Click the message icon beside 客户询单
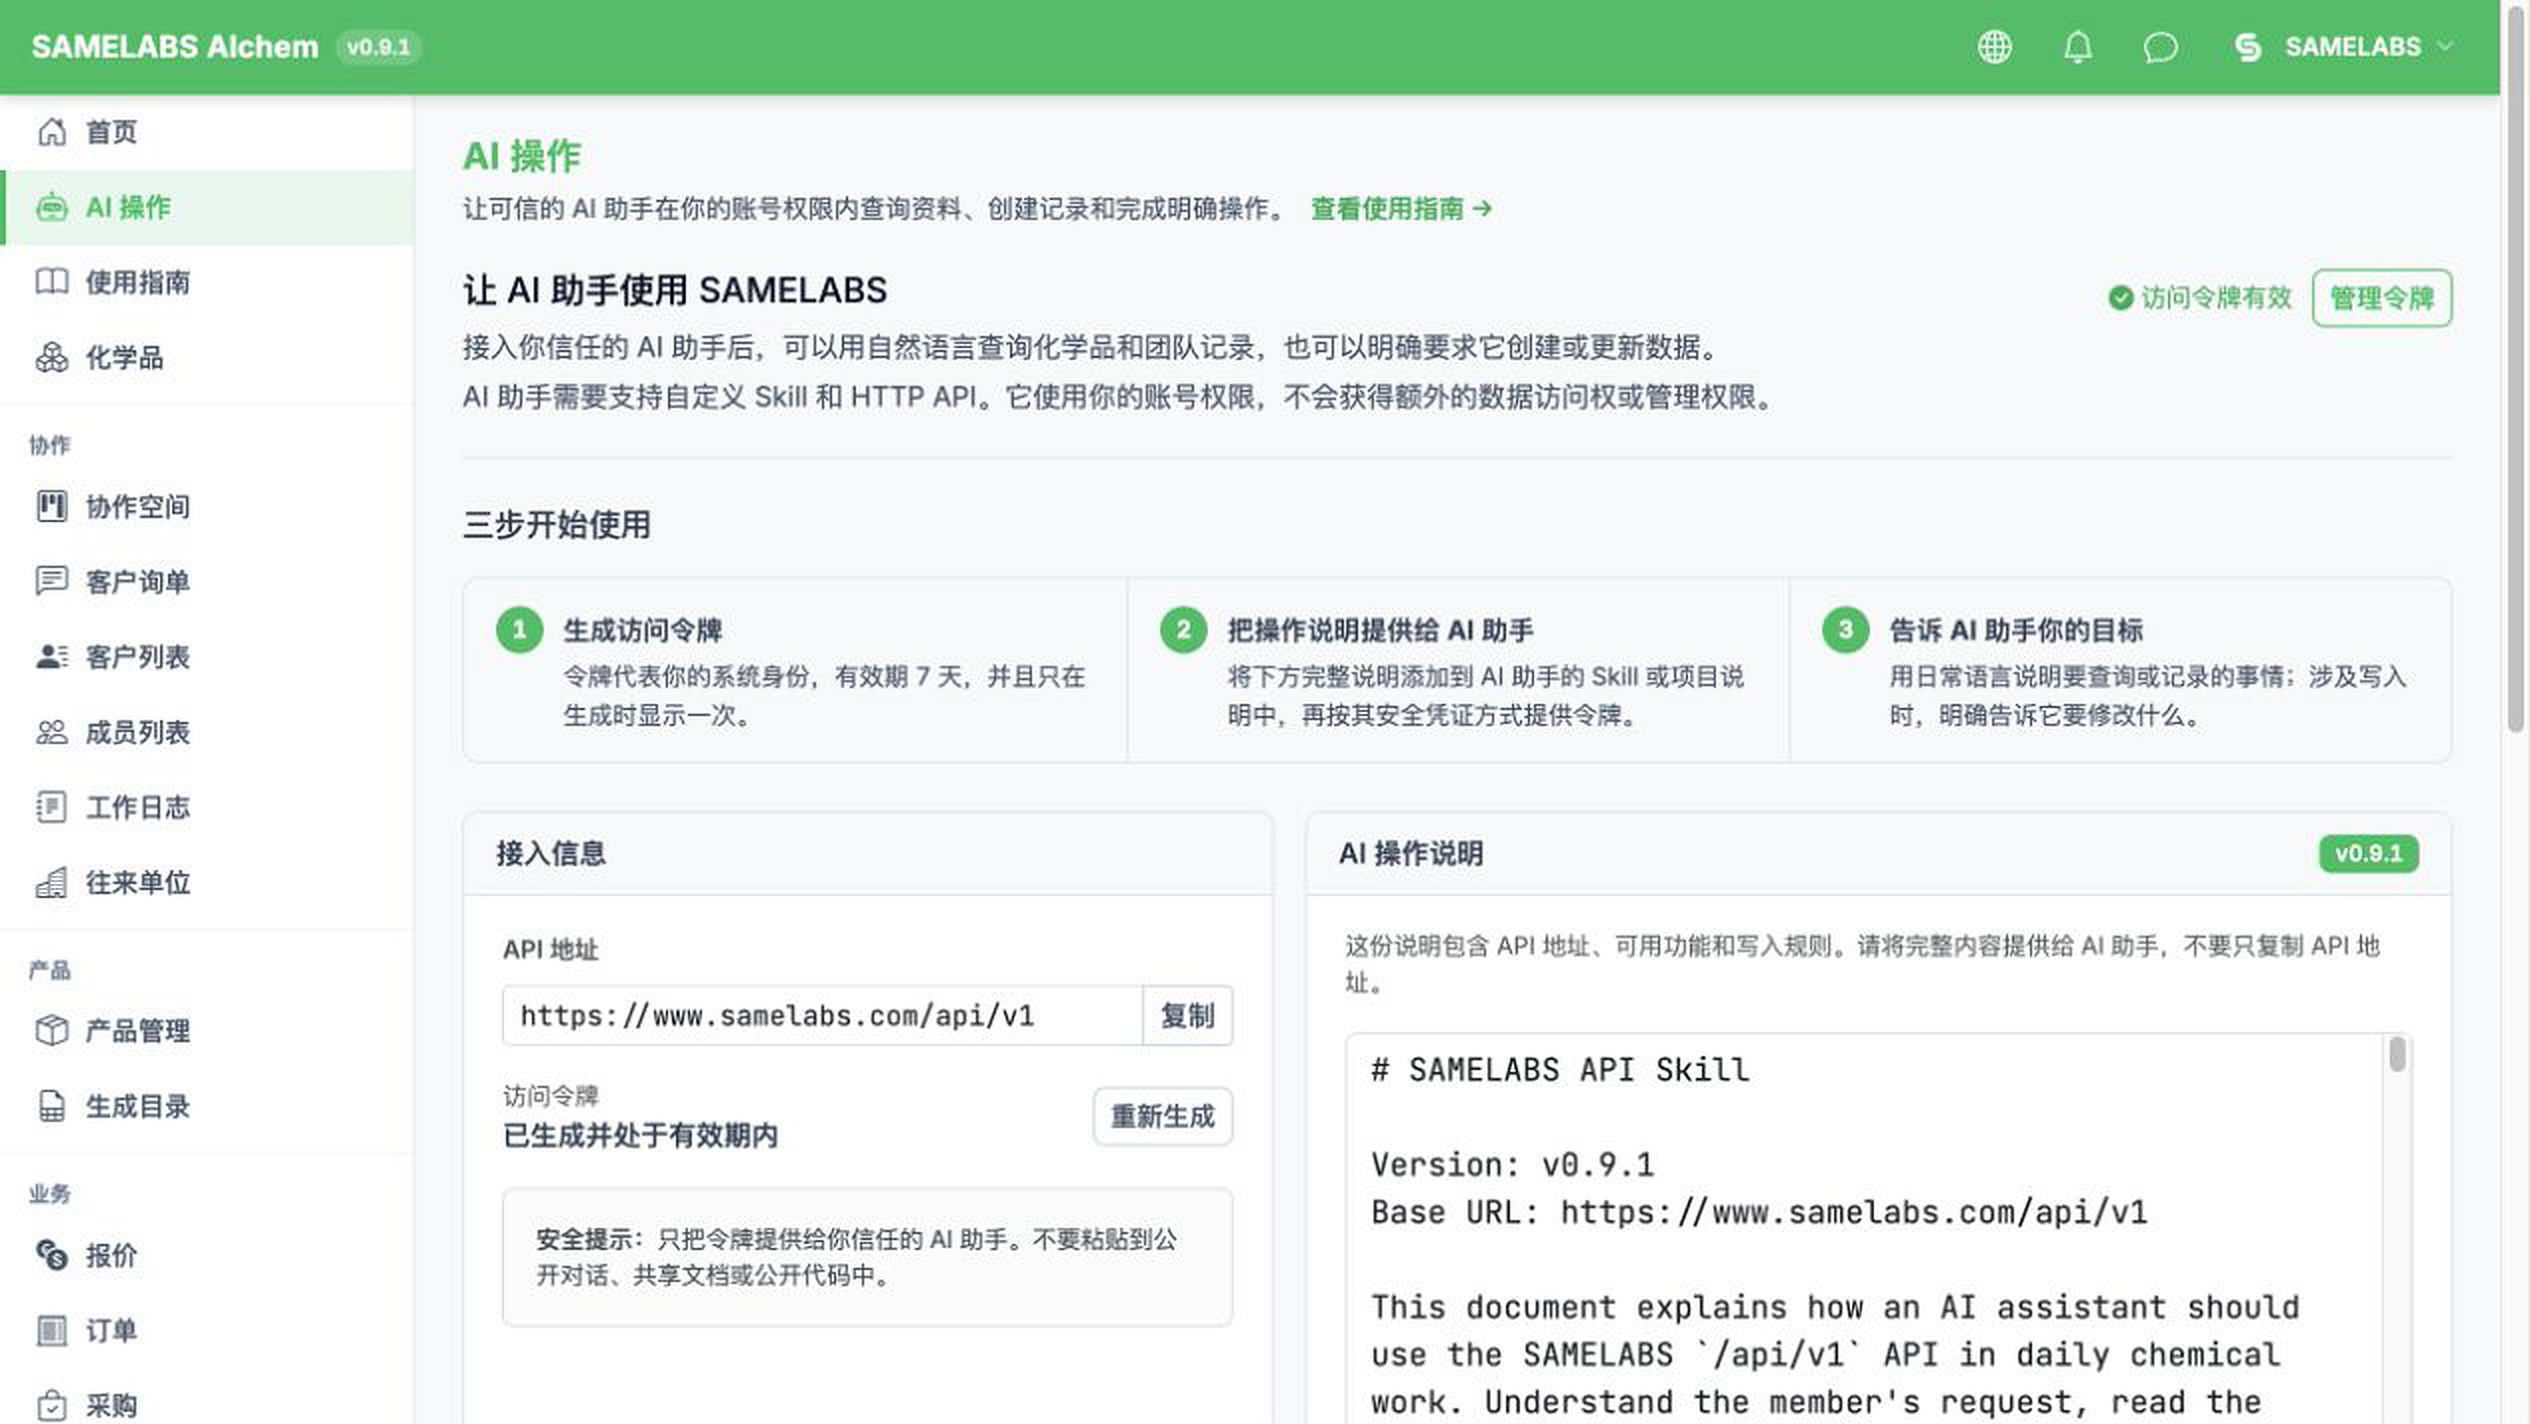2530x1424 pixels. pyautogui.click(x=52, y=581)
